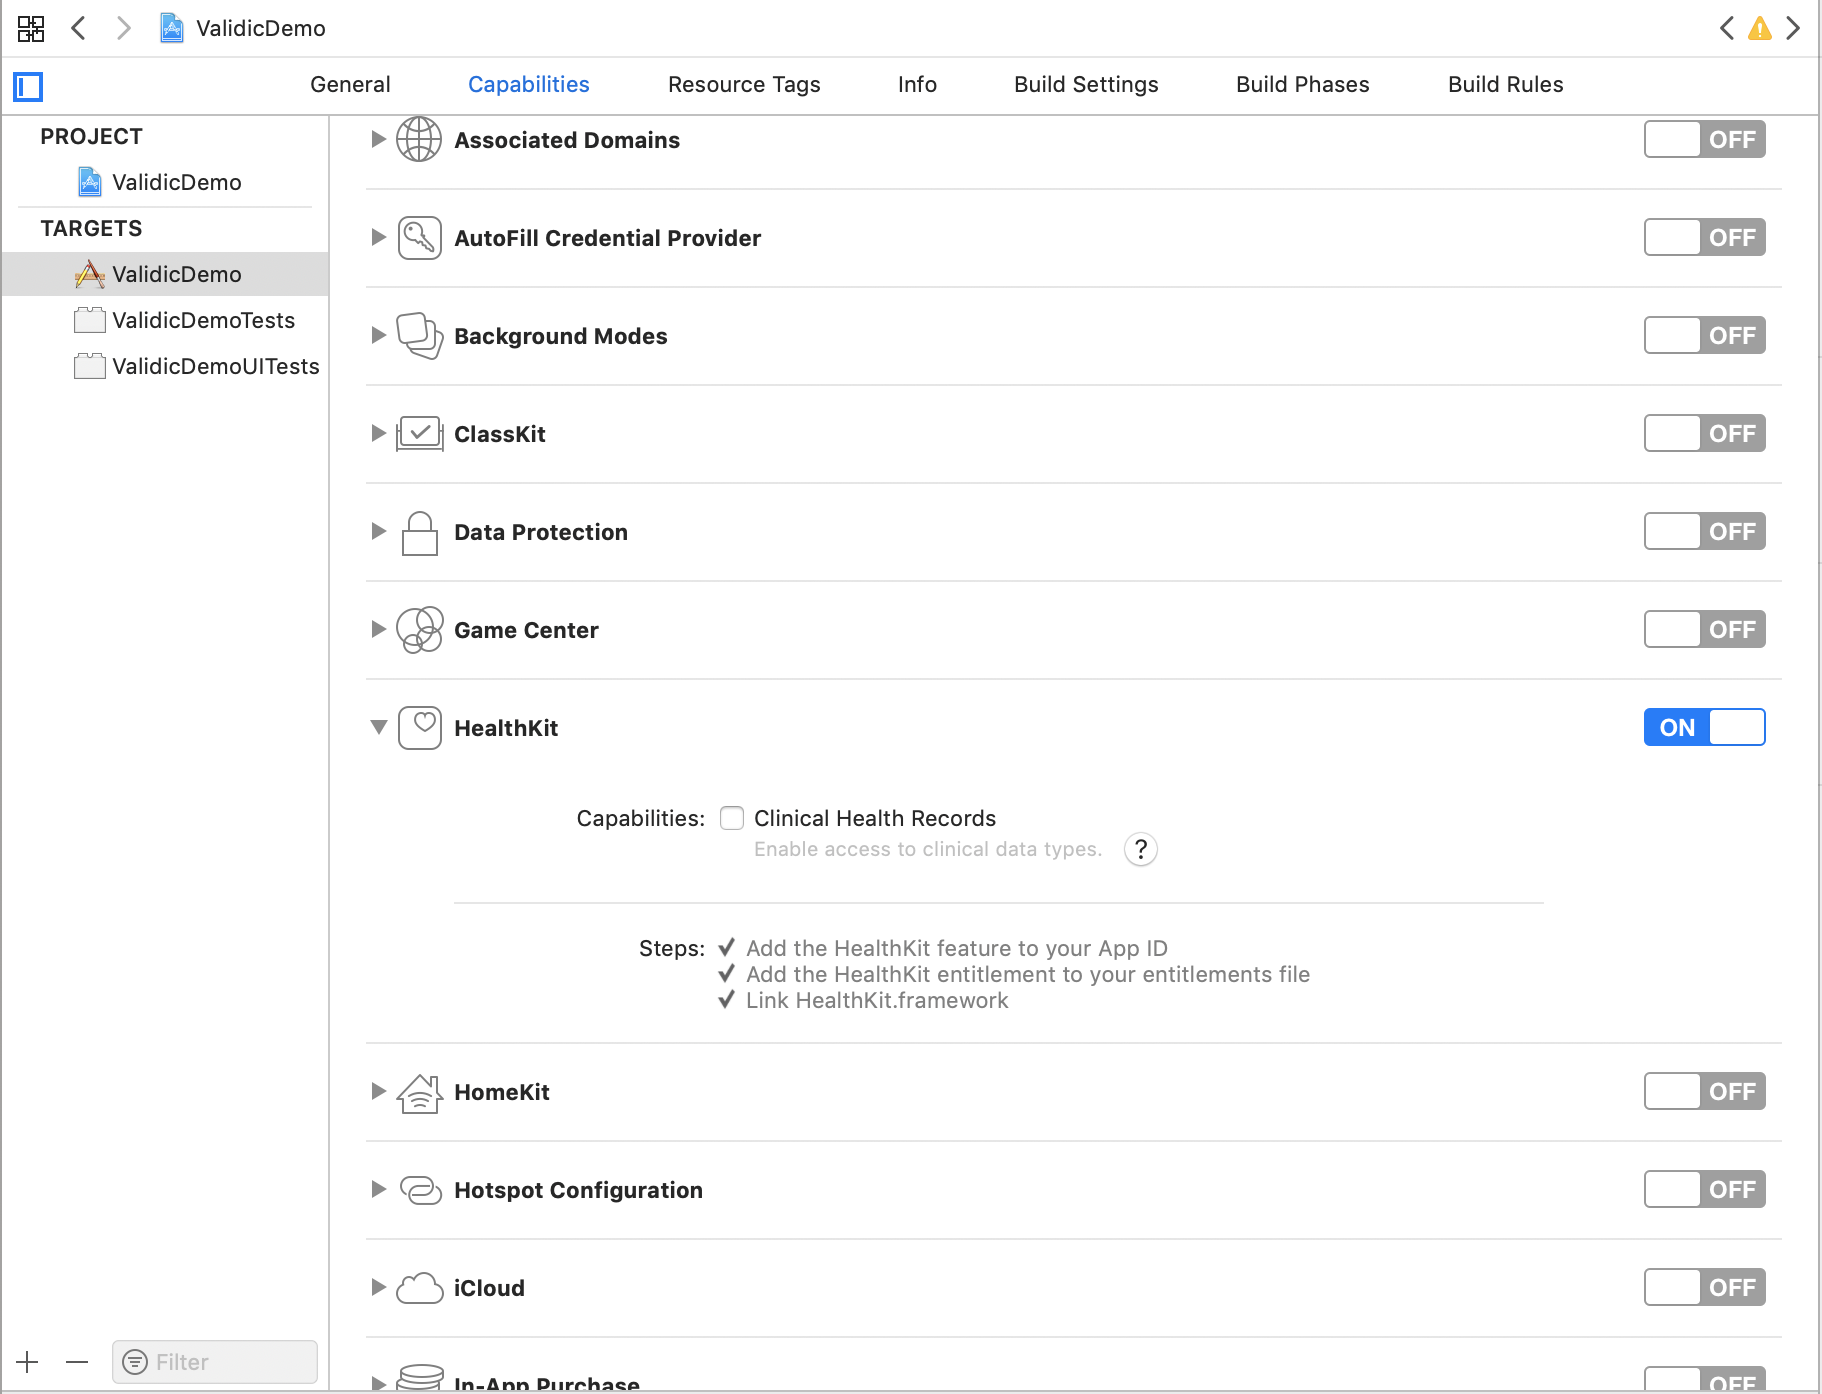Open the Resource Tags tab

coord(744,85)
